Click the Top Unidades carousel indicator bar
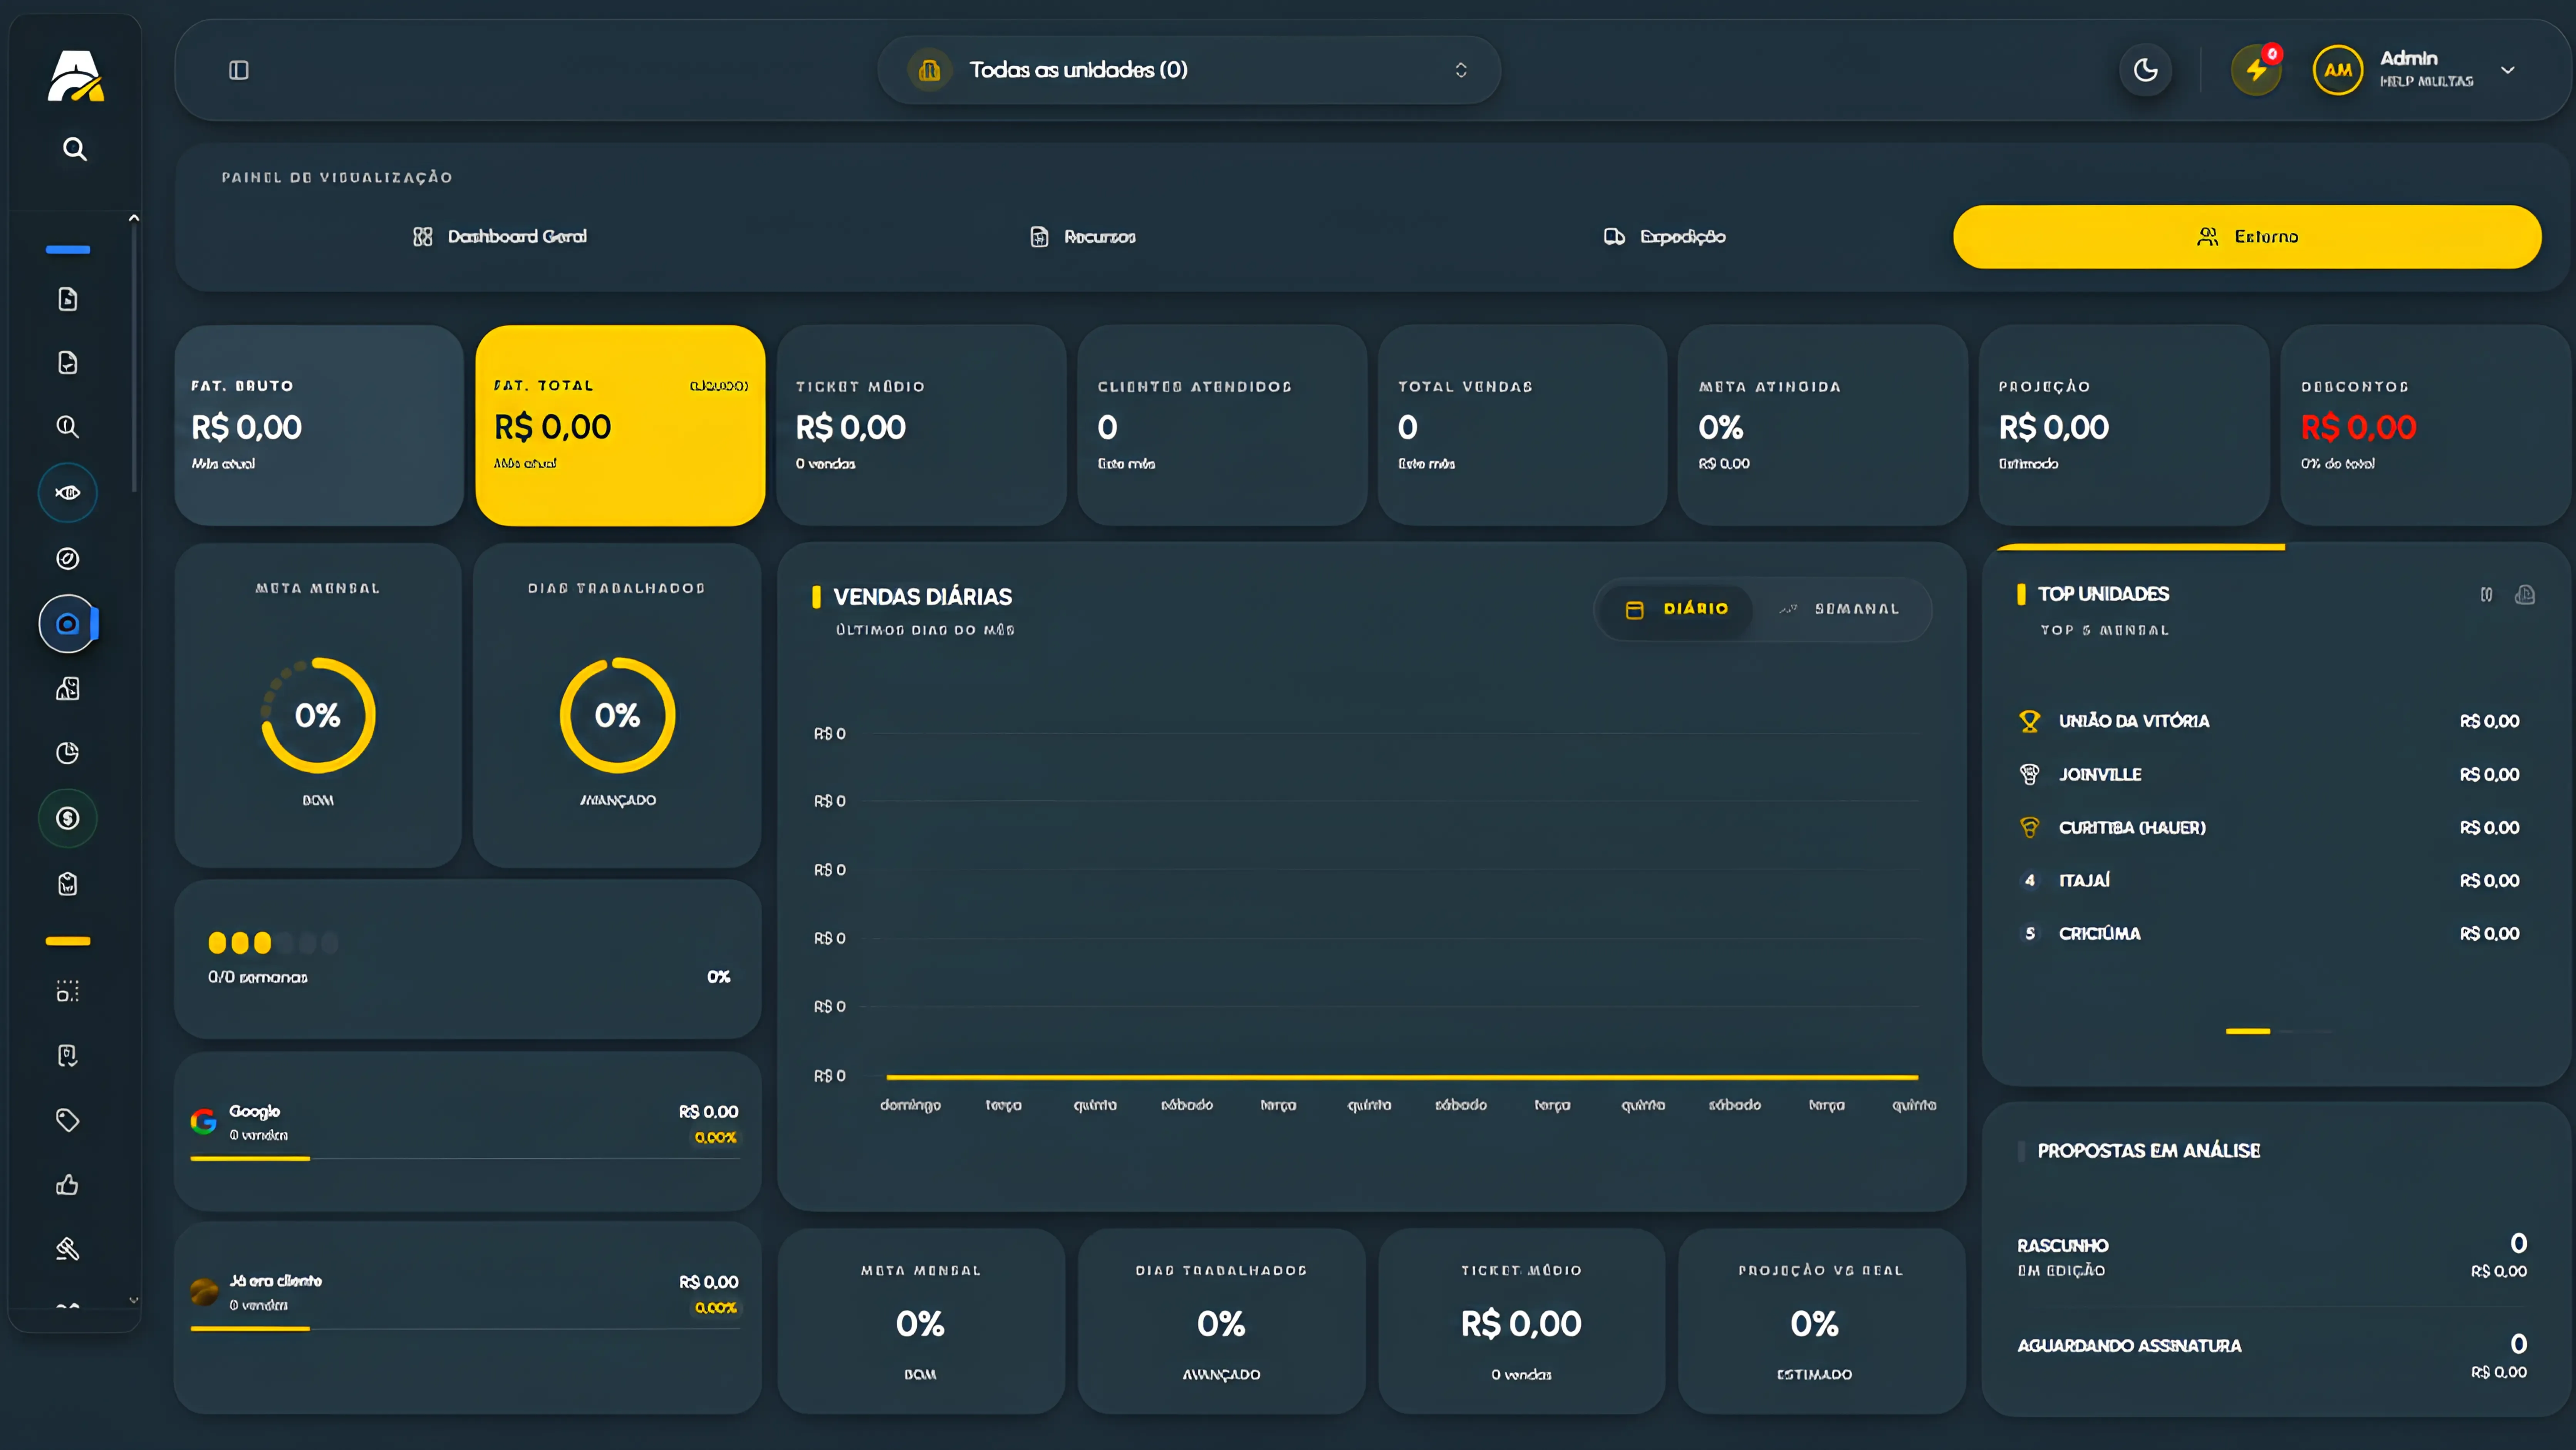 pyautogui.click(x=2248, y=1031)
